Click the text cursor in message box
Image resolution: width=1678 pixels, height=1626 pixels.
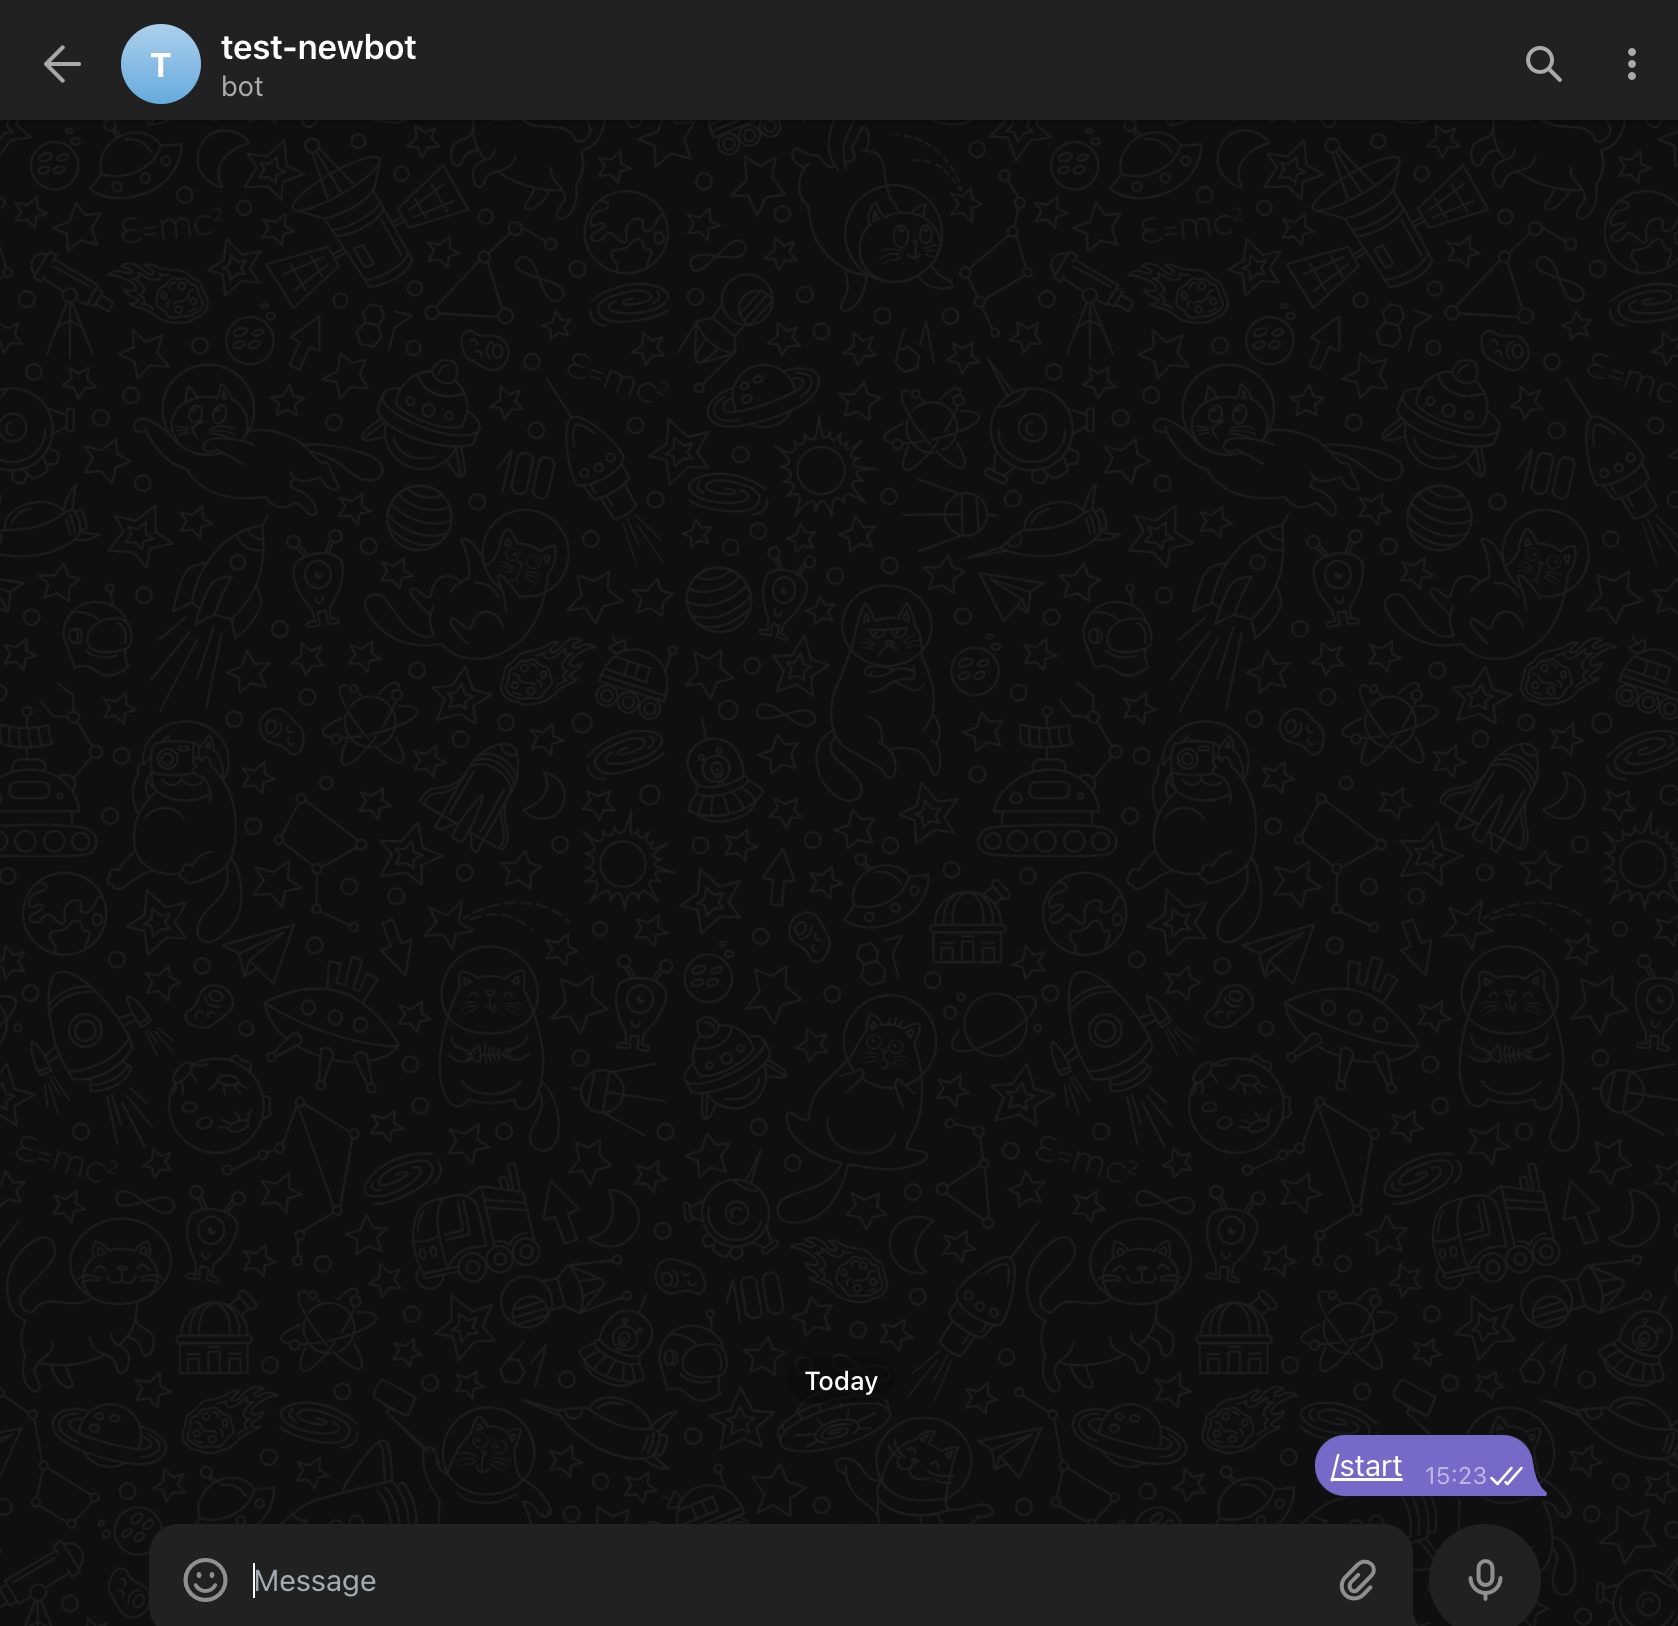(254, 1580)
